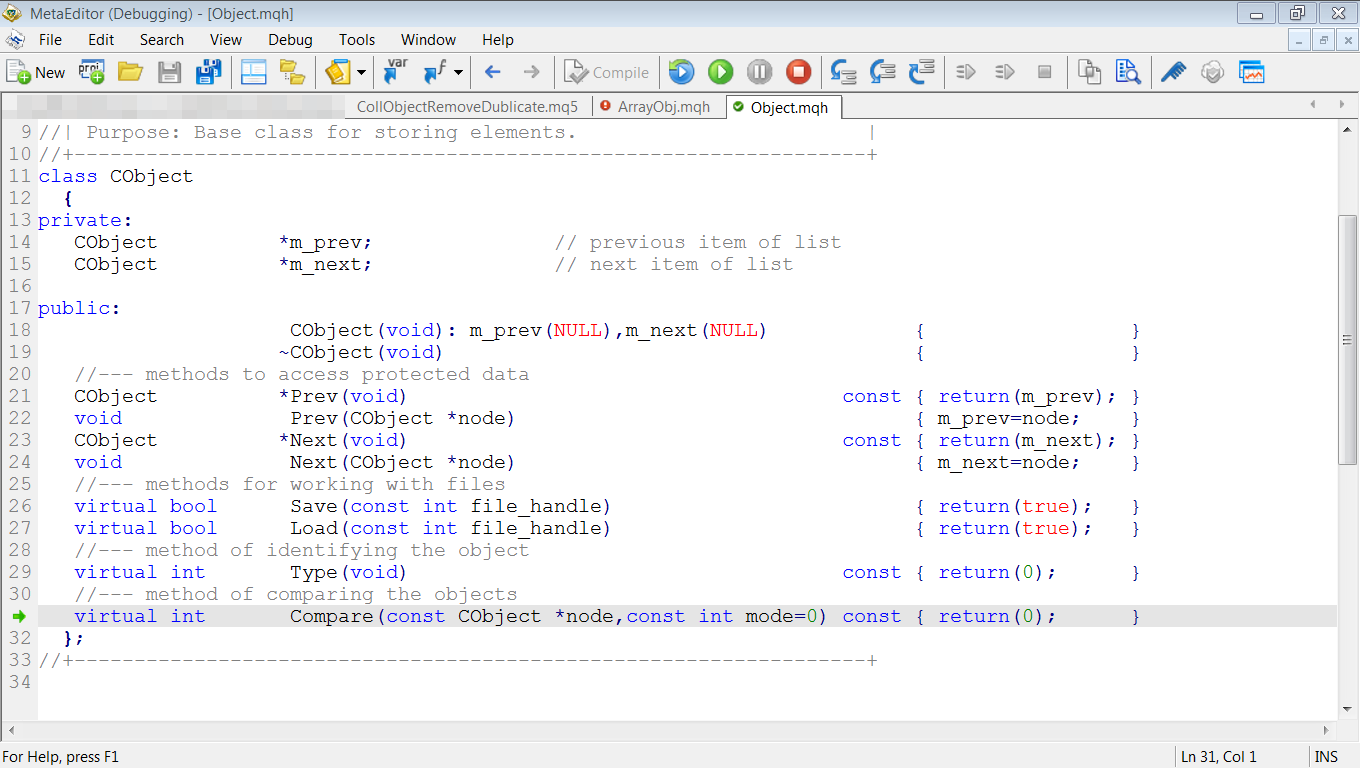Screen dimensions: 1360x768
Task: Stop the debugging session
Action: tap(798, 72)
